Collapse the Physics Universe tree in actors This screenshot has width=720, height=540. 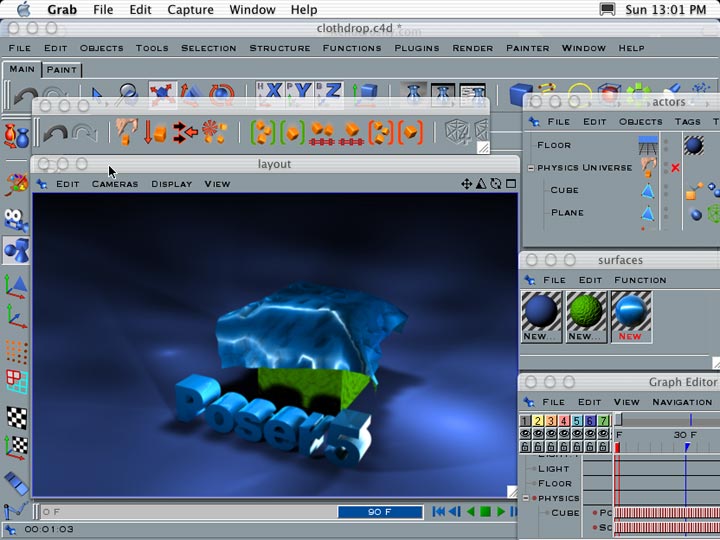[530, 168]
